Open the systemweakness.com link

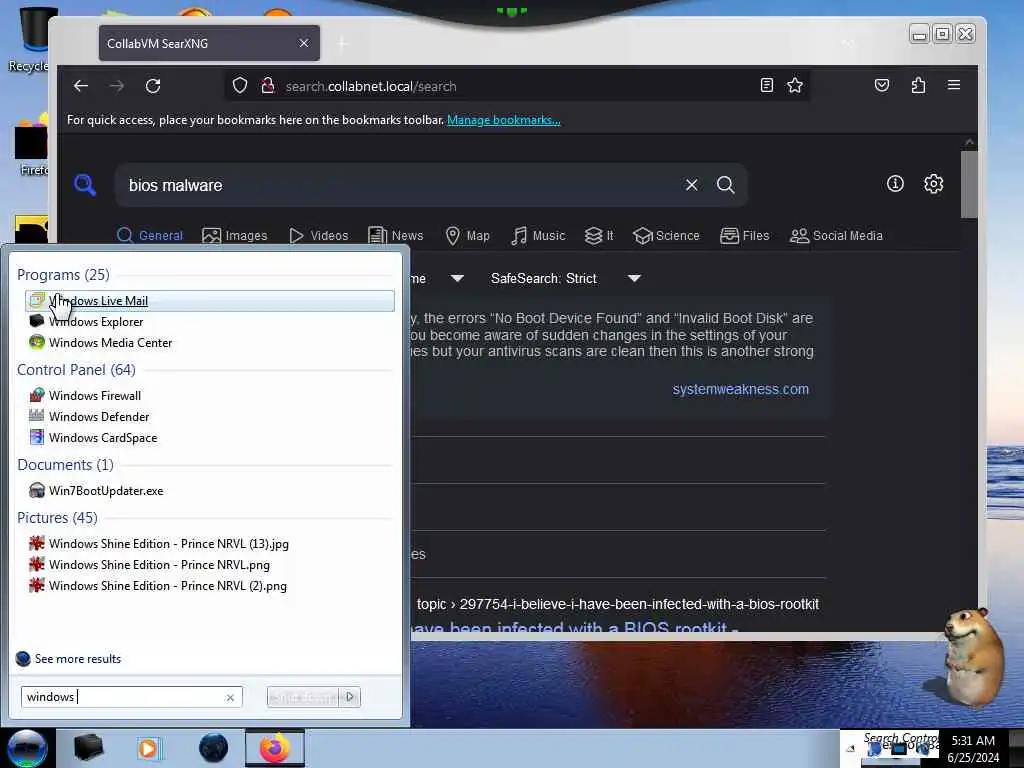[x=741, y=389]
